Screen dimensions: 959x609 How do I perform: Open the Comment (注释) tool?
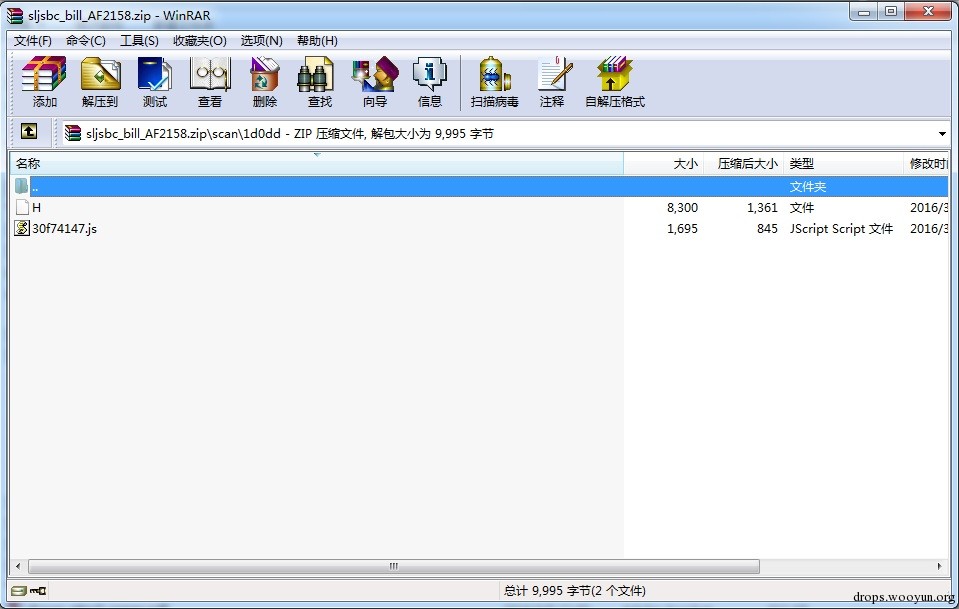click(552, 83)
